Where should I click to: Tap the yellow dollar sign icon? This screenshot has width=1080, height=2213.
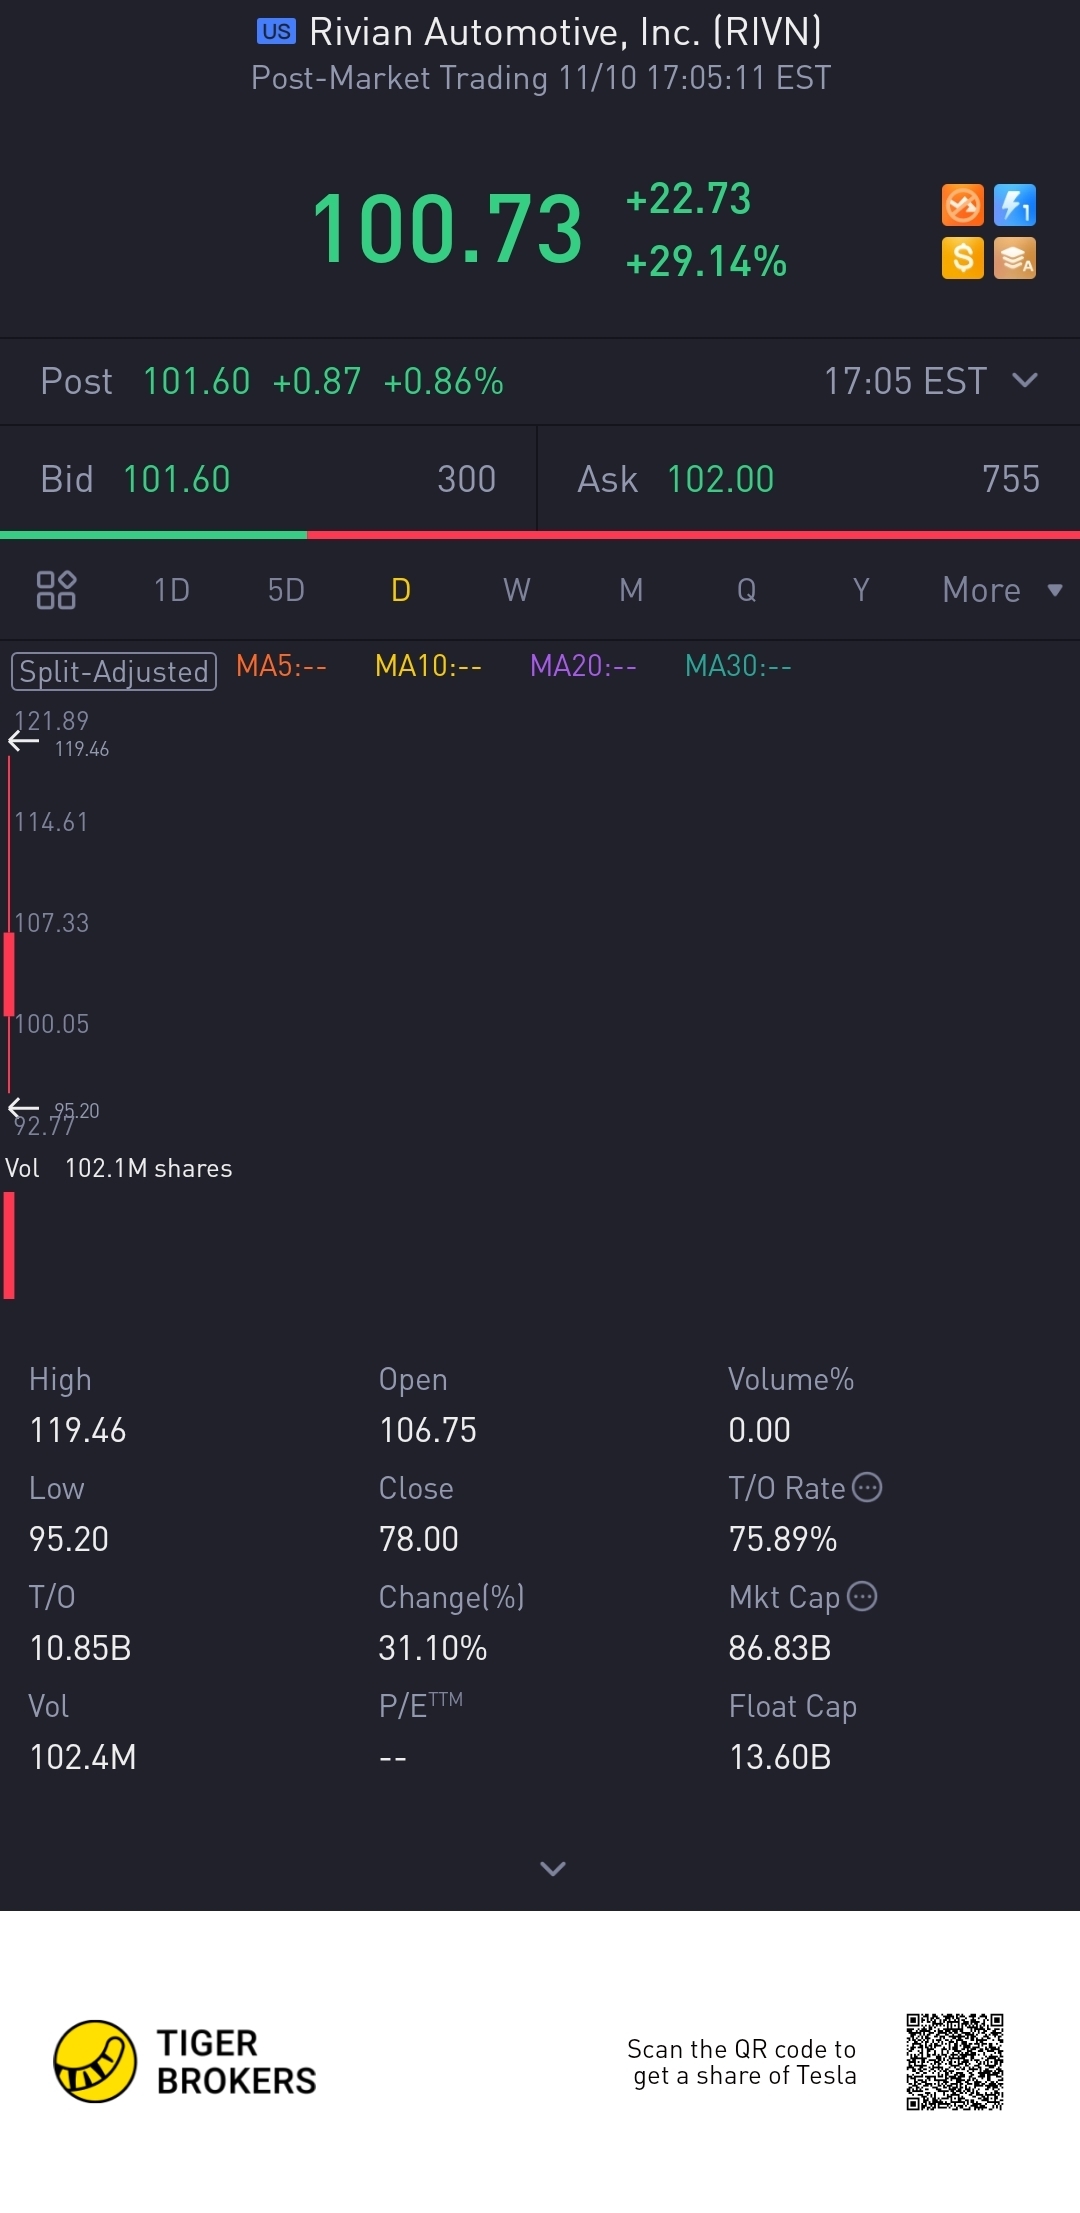pos(962,258)
